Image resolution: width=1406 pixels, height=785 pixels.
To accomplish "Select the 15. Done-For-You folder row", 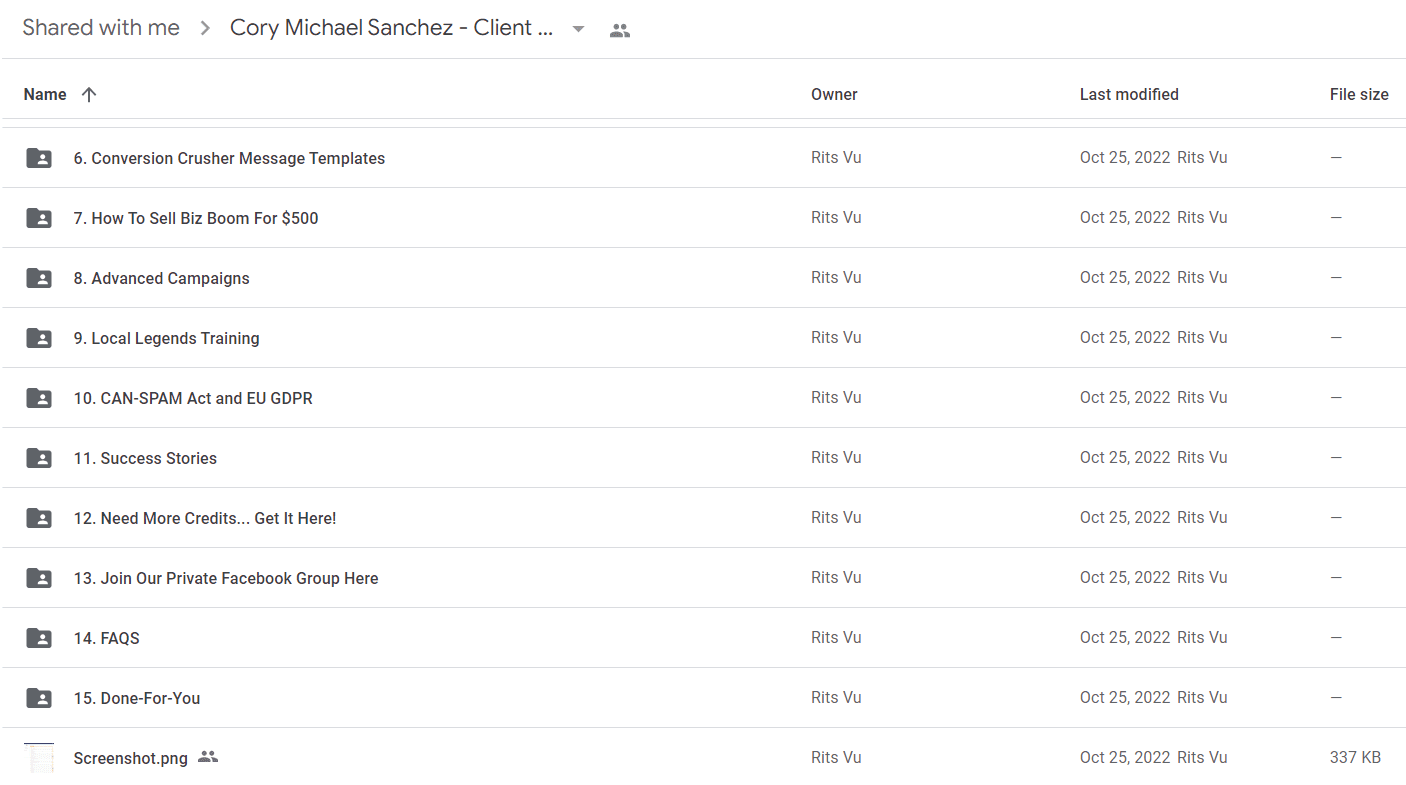I will click(x=703, y=698).
